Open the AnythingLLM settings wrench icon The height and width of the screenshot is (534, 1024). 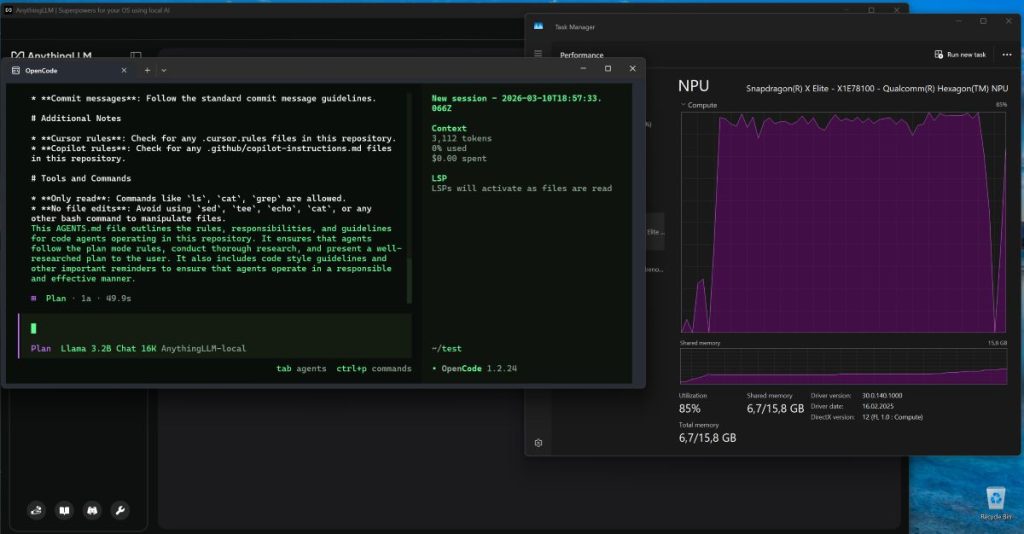(120, 511)
